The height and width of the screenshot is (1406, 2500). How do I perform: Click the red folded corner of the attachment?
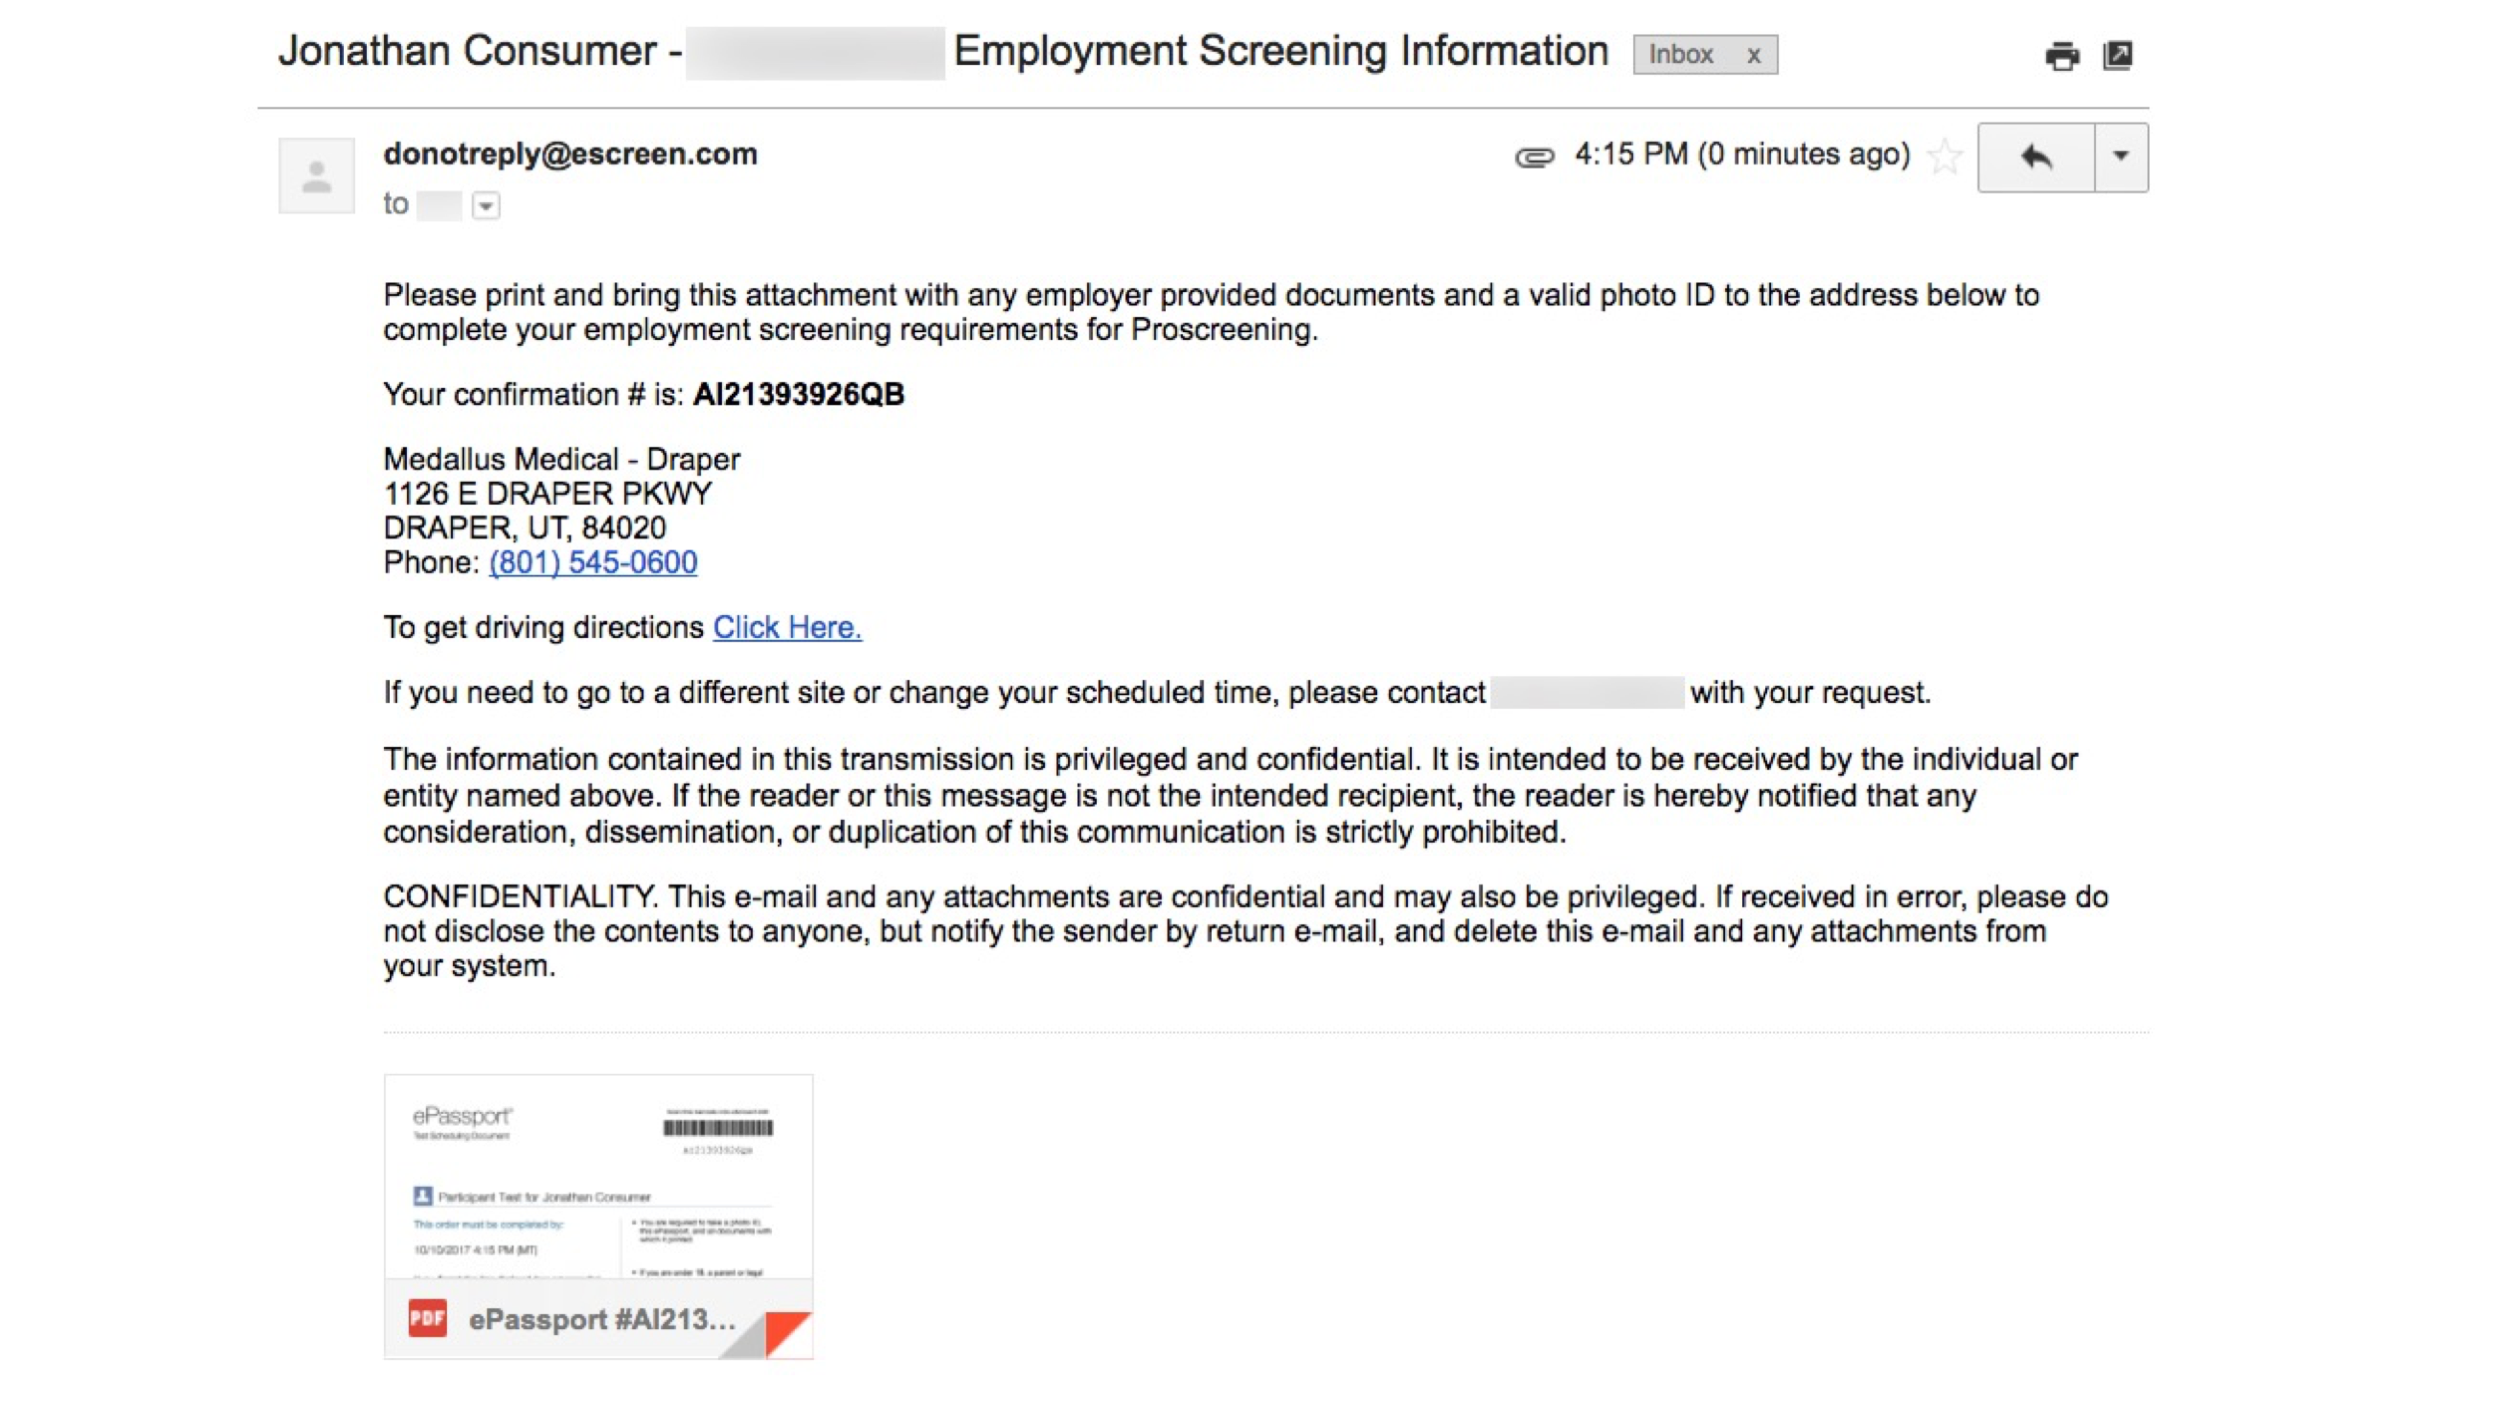click(x=789, y=1334)
